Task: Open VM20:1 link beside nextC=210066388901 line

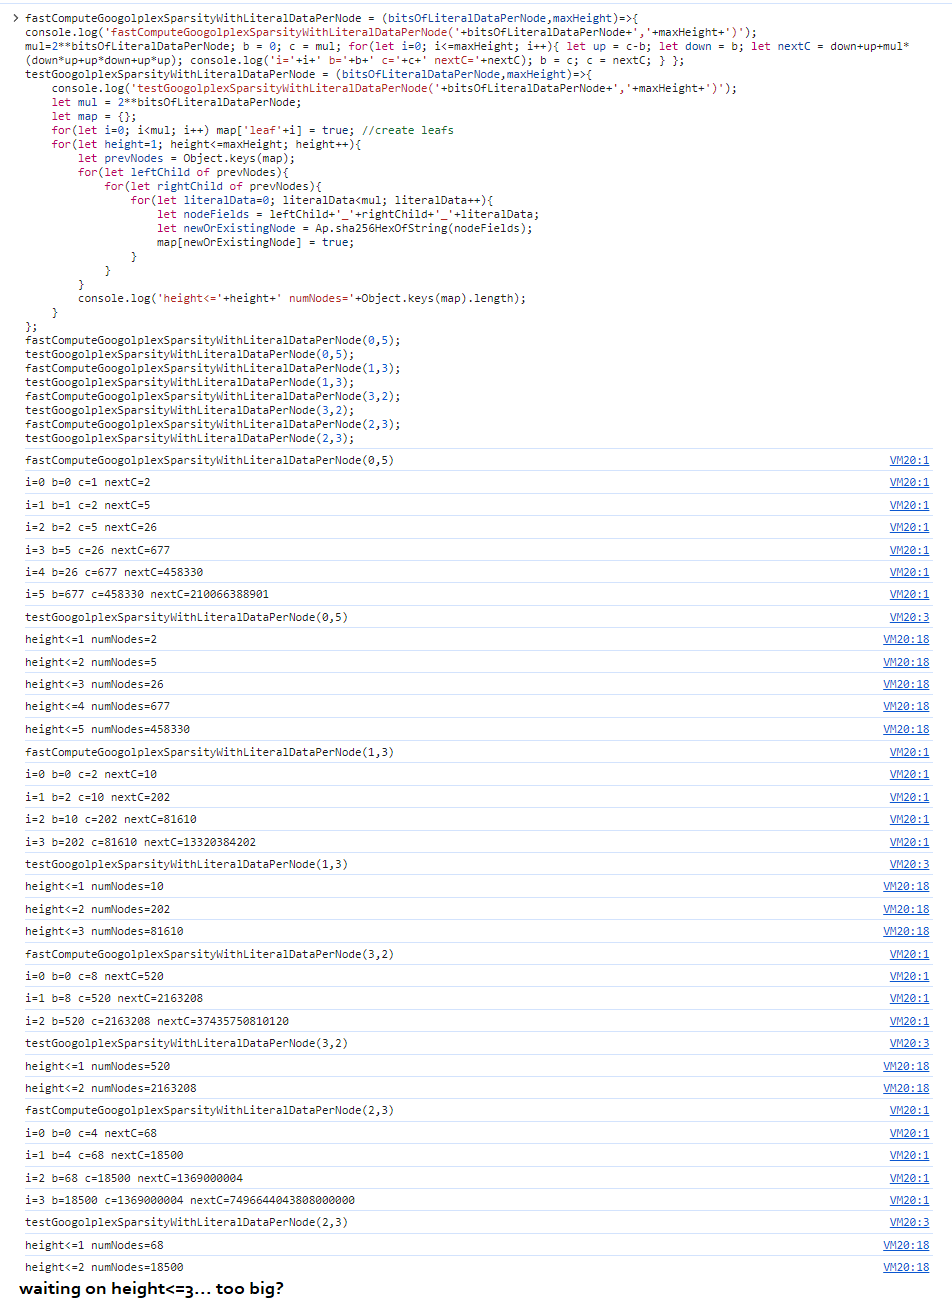Action: pyautogui.click(x=909, y=594)
